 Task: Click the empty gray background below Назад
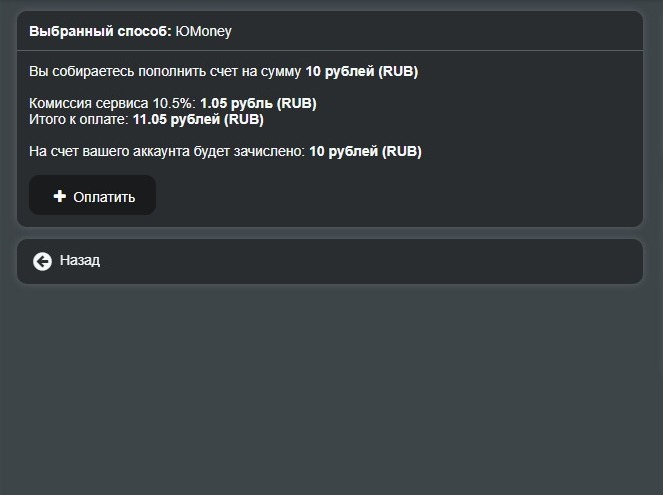pyautogui.click(x=330, y=389)
